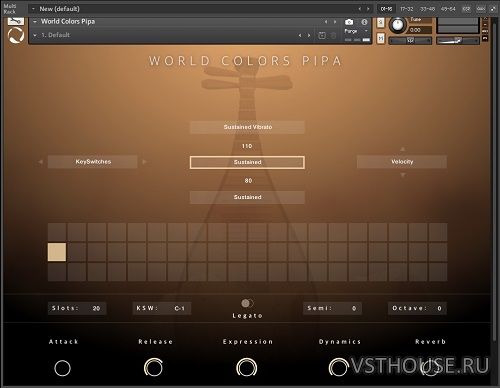The image size is (500, 388).
Task: Adjust the pan slider under the Tune knob
Action: pos(410,41)
